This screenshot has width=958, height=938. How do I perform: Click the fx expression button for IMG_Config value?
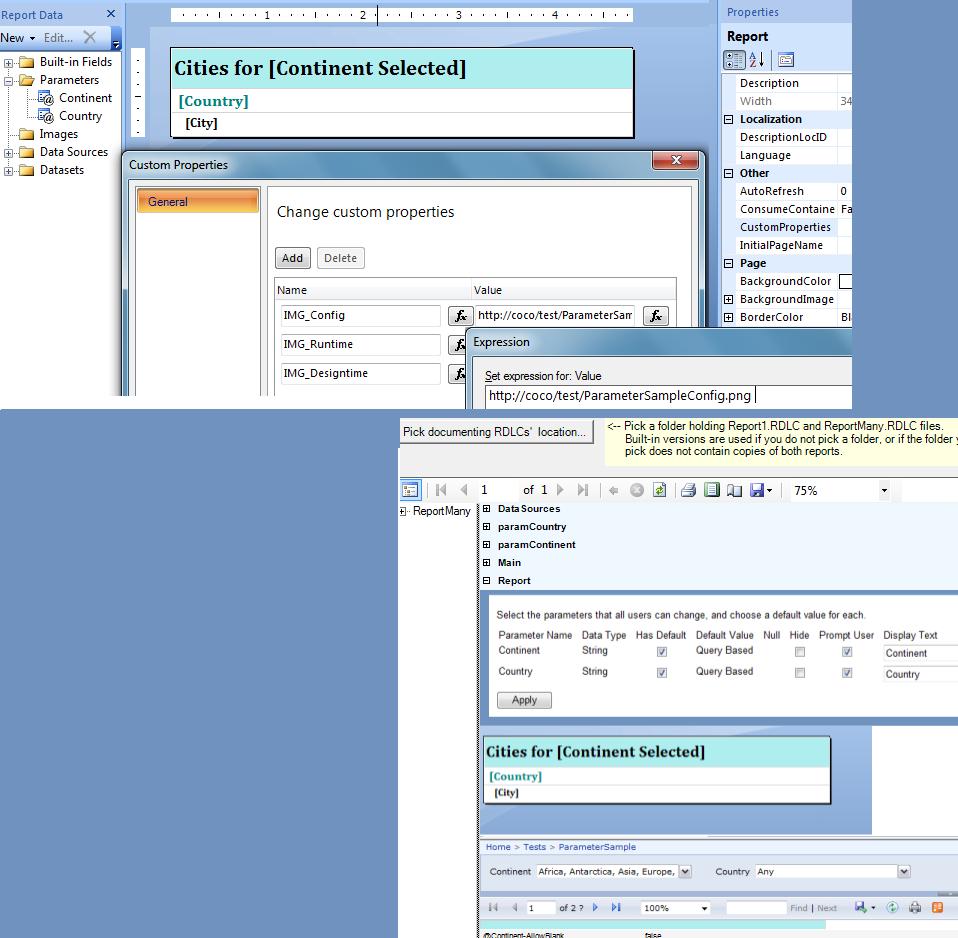[x=655, y=316]
